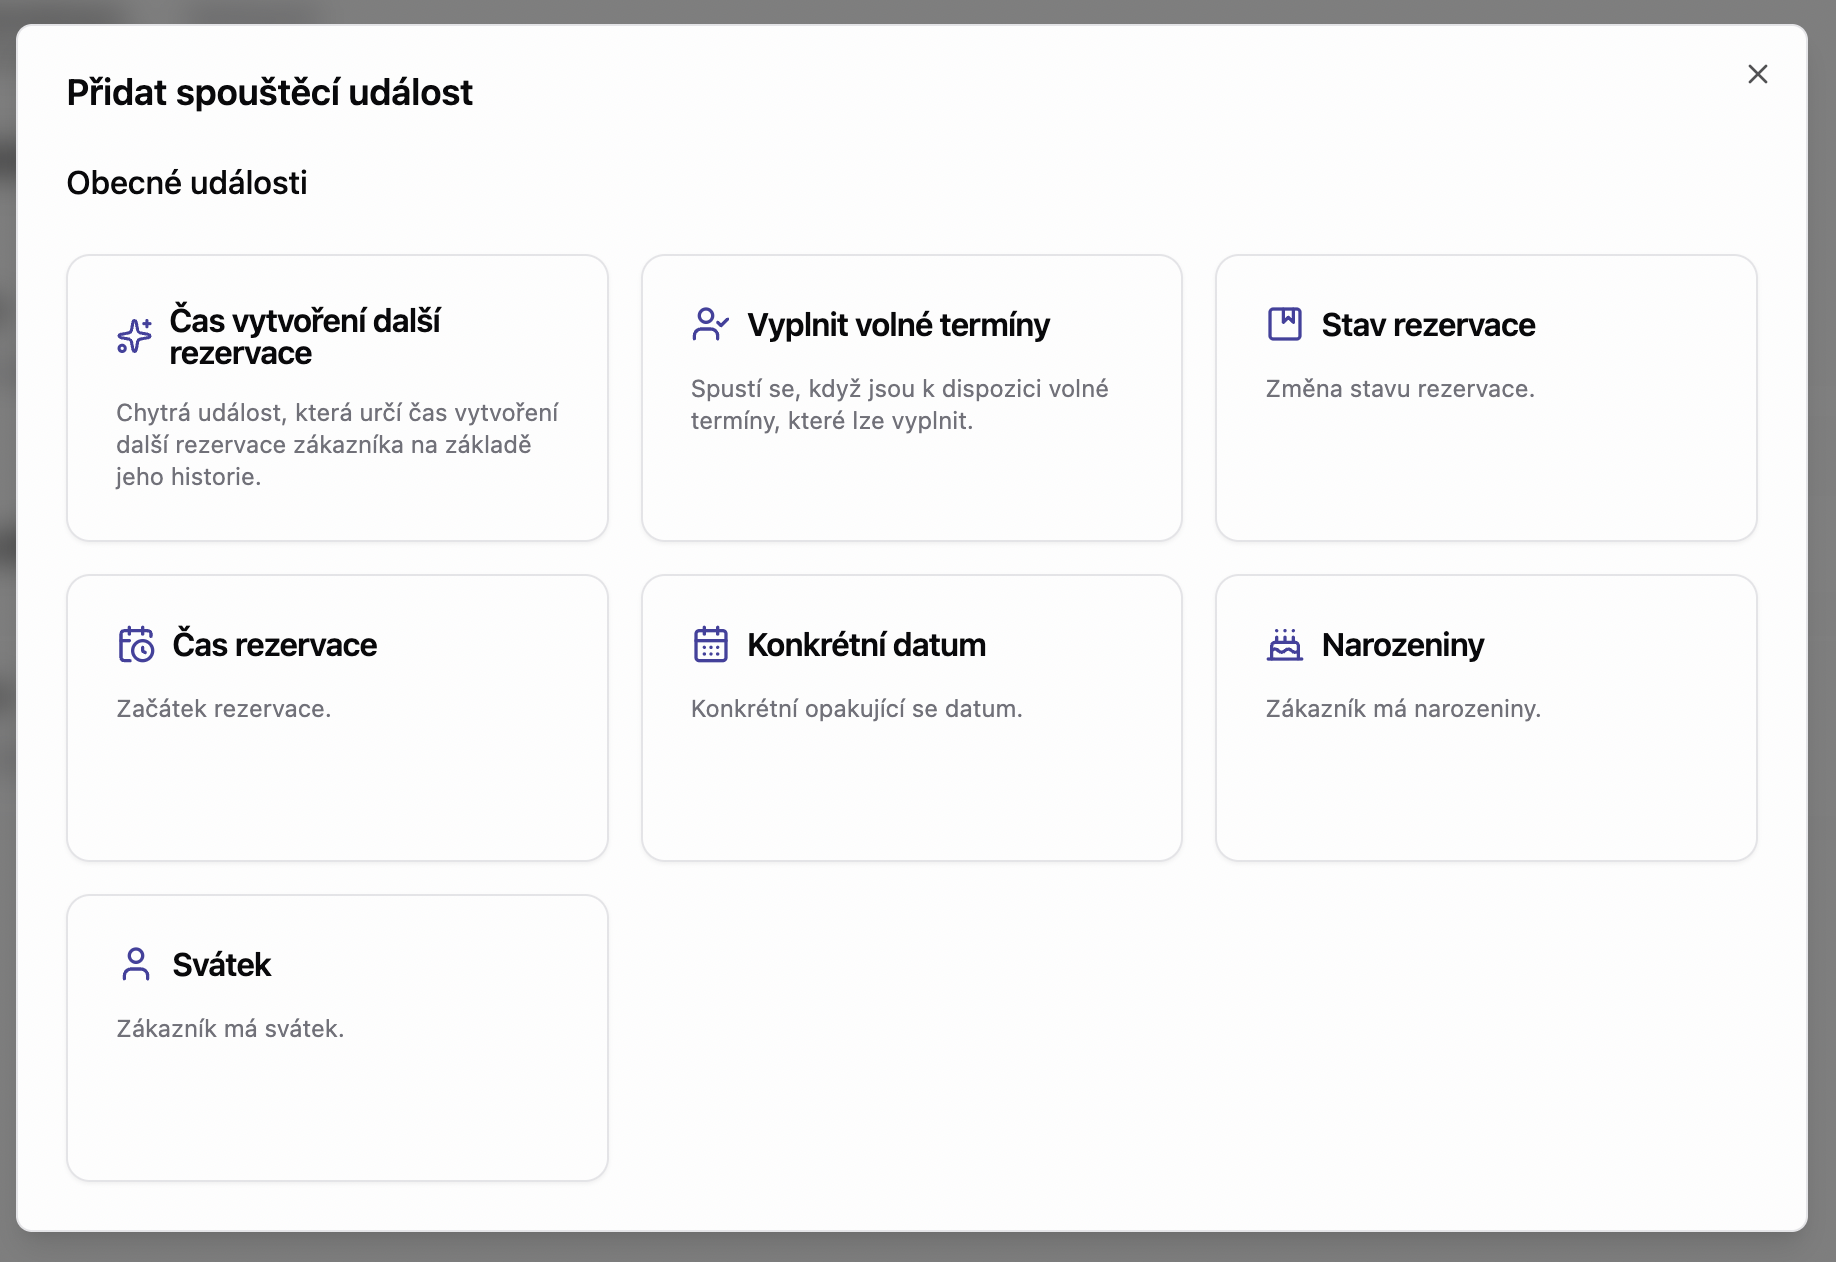
Task: Click the calendar icon beside Konkrétní datum
Action: click(x=710, y=644)
